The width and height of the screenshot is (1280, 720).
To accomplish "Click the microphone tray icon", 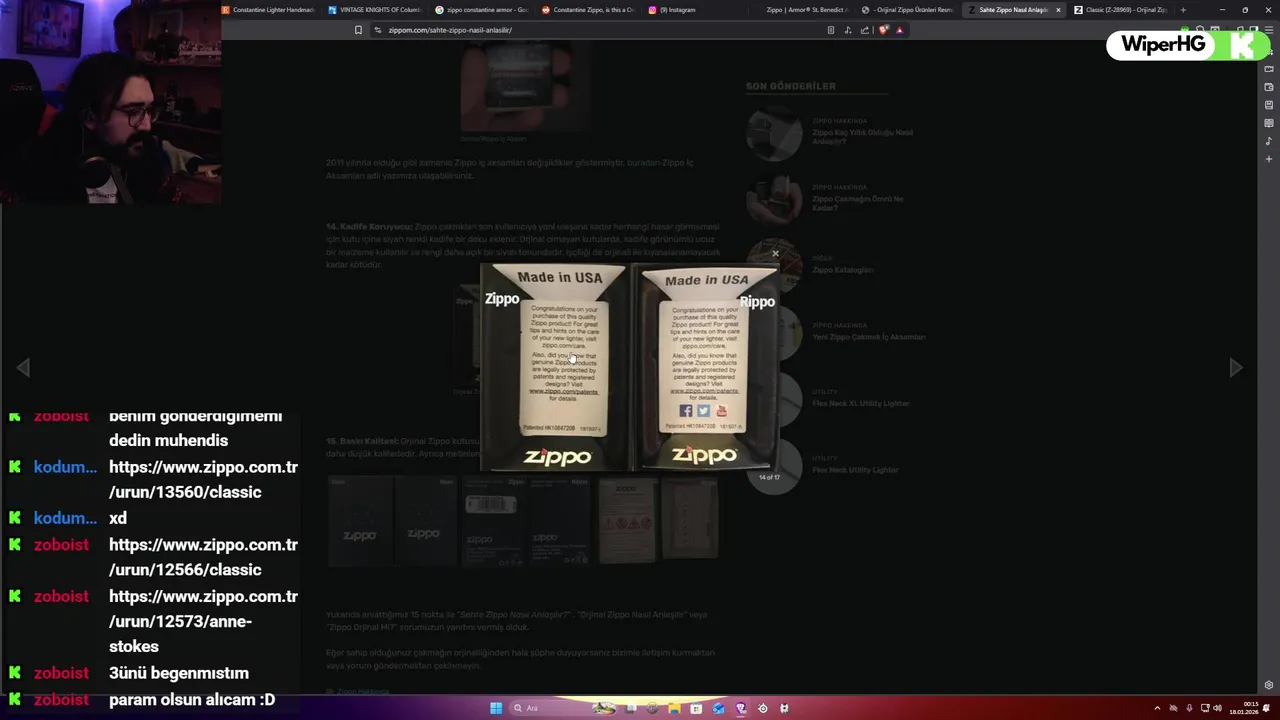I will click(x=1189, y=708).
